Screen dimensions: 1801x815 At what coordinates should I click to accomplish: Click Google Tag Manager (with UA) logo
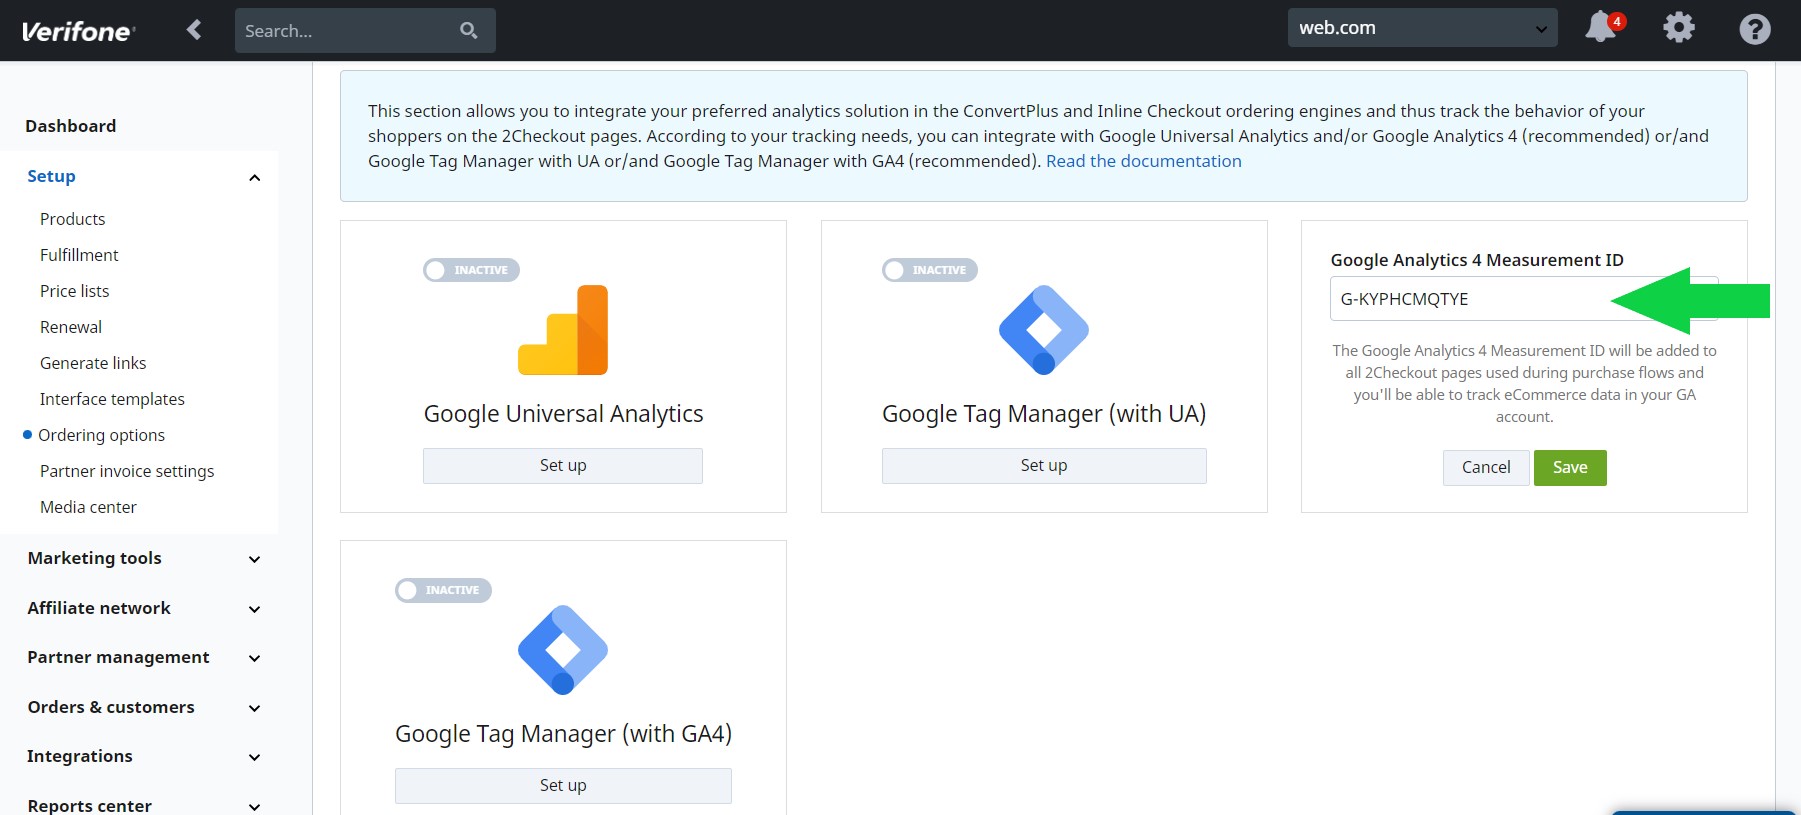tap(1044, 330)
